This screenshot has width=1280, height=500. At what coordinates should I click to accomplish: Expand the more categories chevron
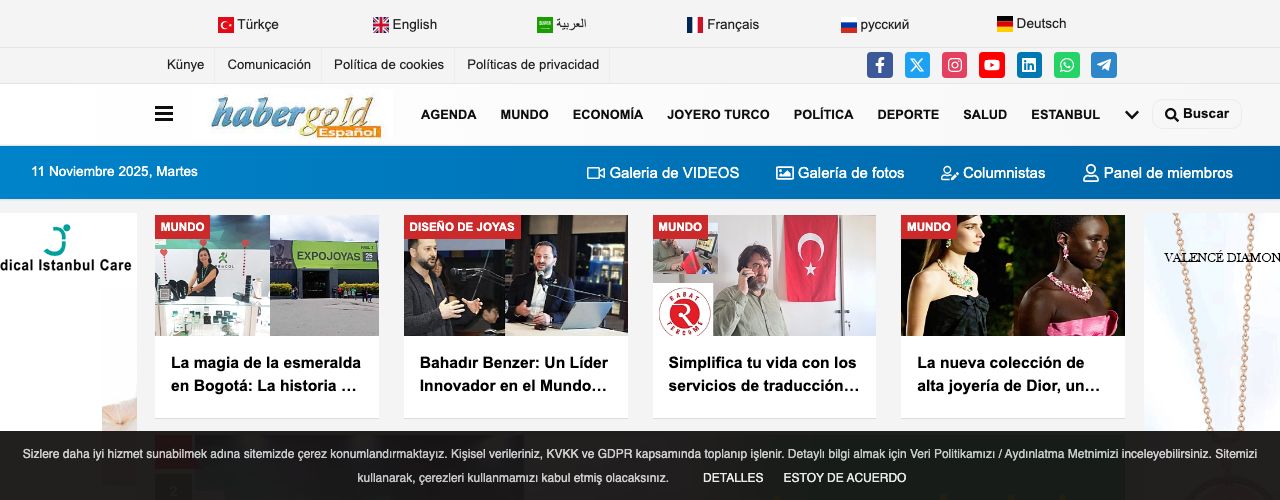[x=1132, y=115]
